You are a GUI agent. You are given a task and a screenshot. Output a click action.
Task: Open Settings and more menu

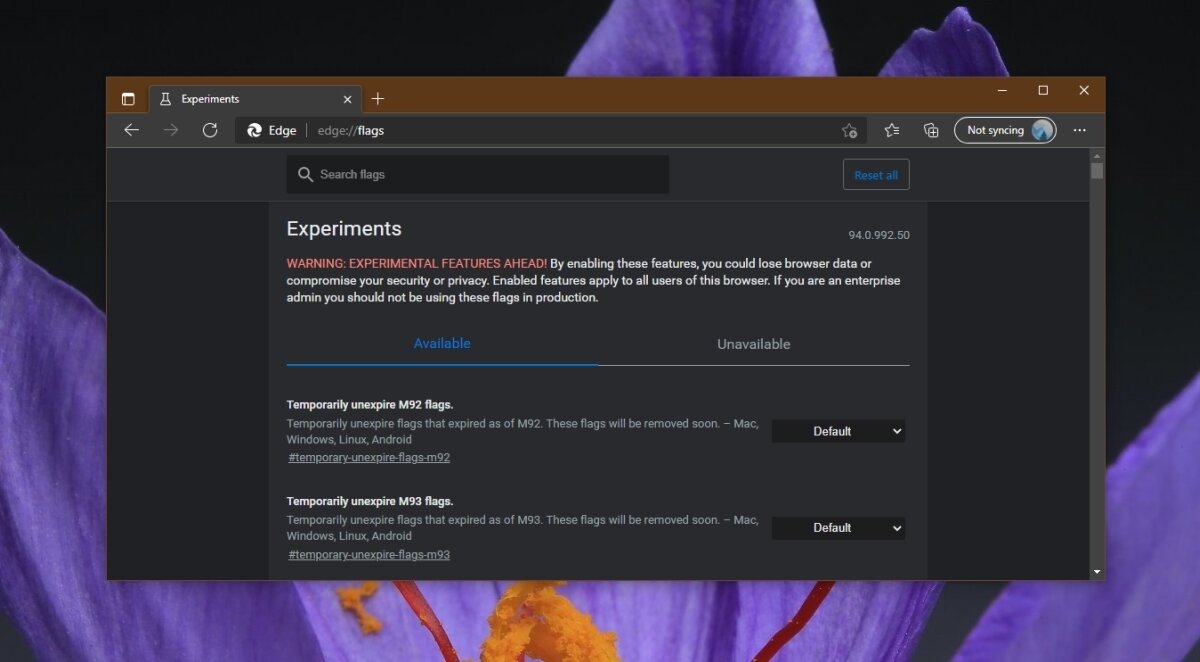[1079, 130]
